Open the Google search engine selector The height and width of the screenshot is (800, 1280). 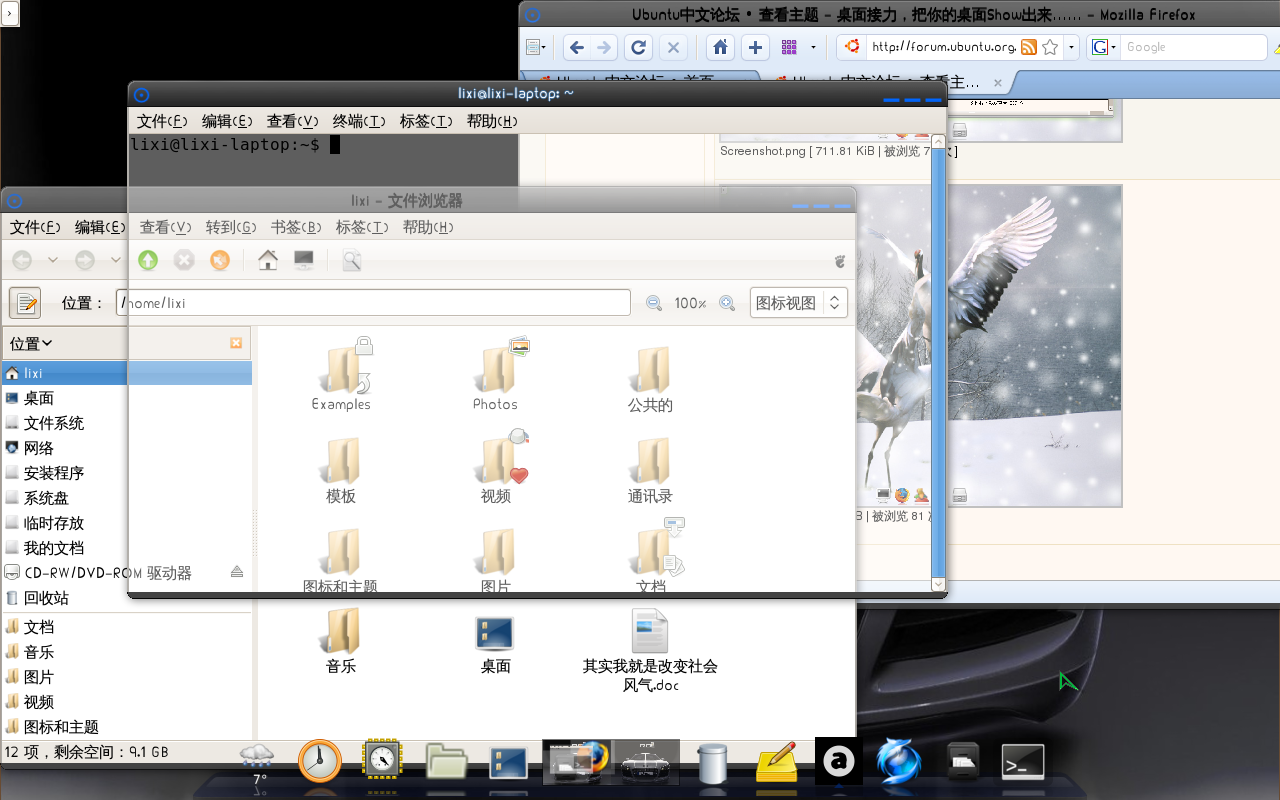point(1104,47)
